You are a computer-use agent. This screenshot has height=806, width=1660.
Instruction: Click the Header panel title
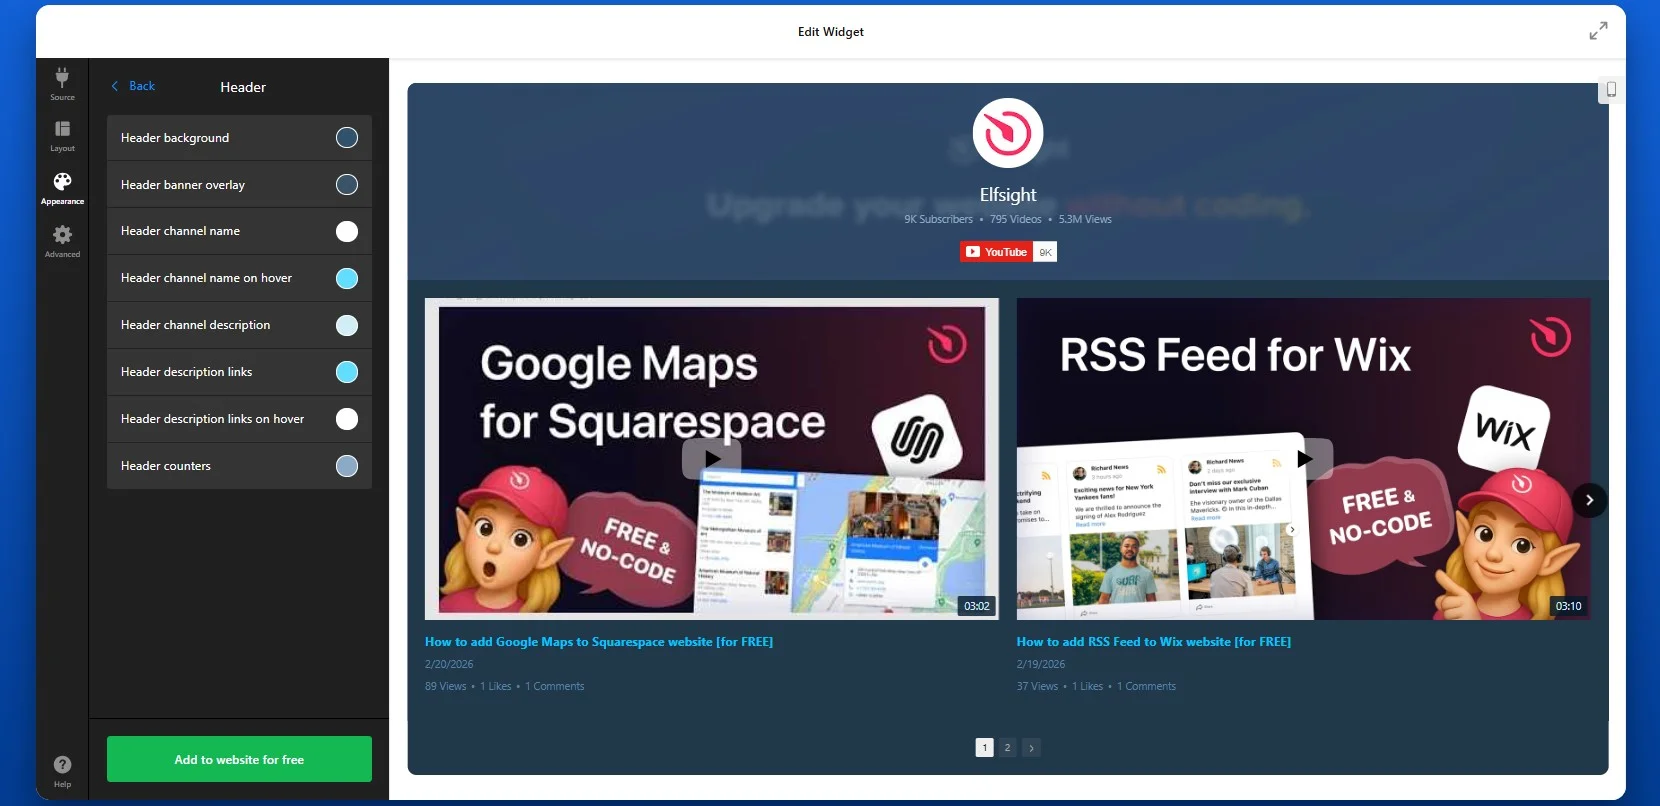[243, 87]
